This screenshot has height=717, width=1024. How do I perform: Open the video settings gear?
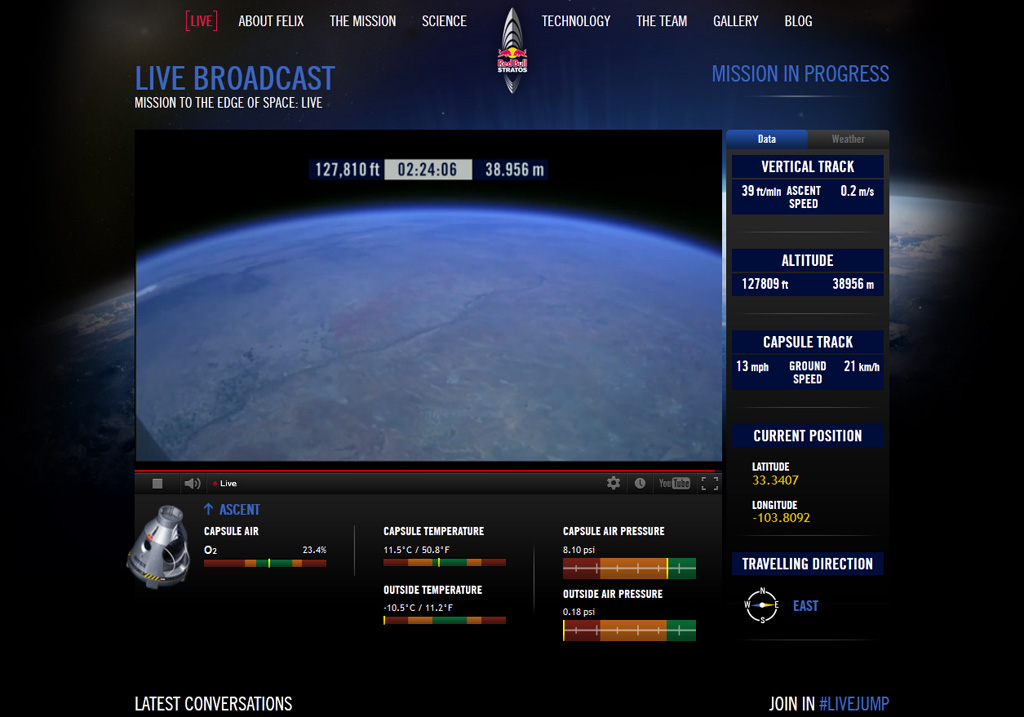coord(613,483)
